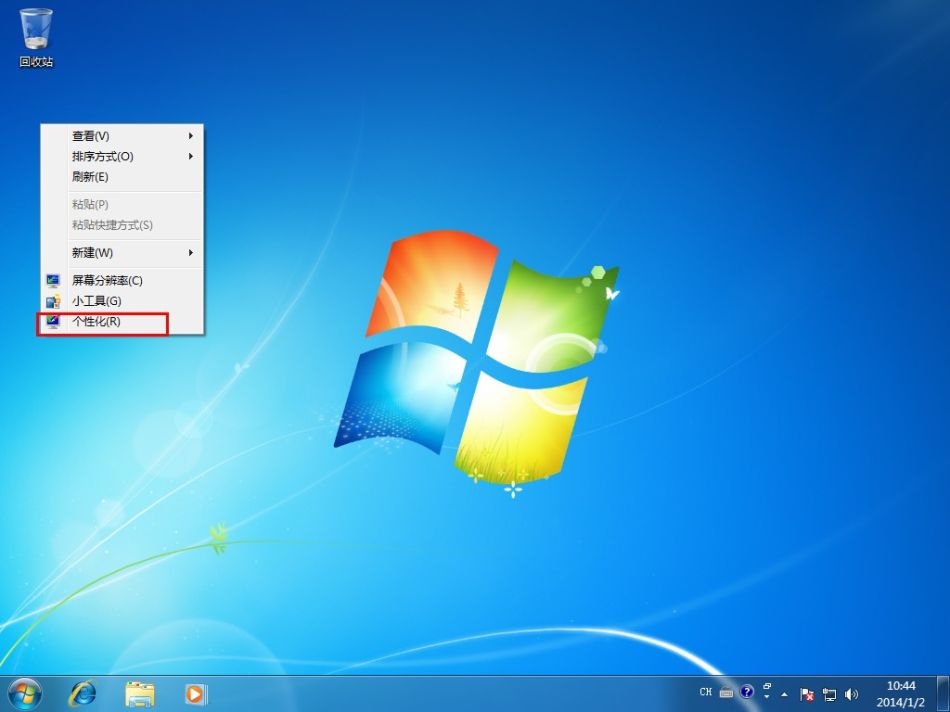Select 屏幕分辨率(C) in the context menu
950x712 pixels.
(122, 281)
